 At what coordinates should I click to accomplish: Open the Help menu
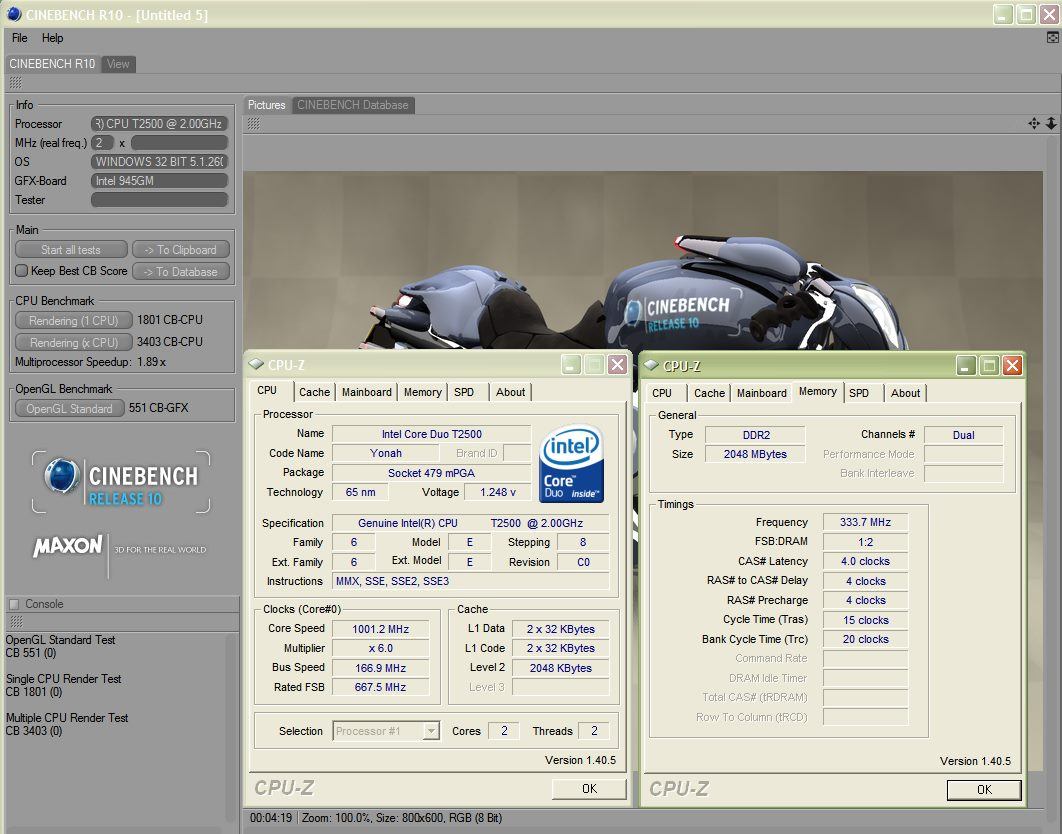coord(52,38)
